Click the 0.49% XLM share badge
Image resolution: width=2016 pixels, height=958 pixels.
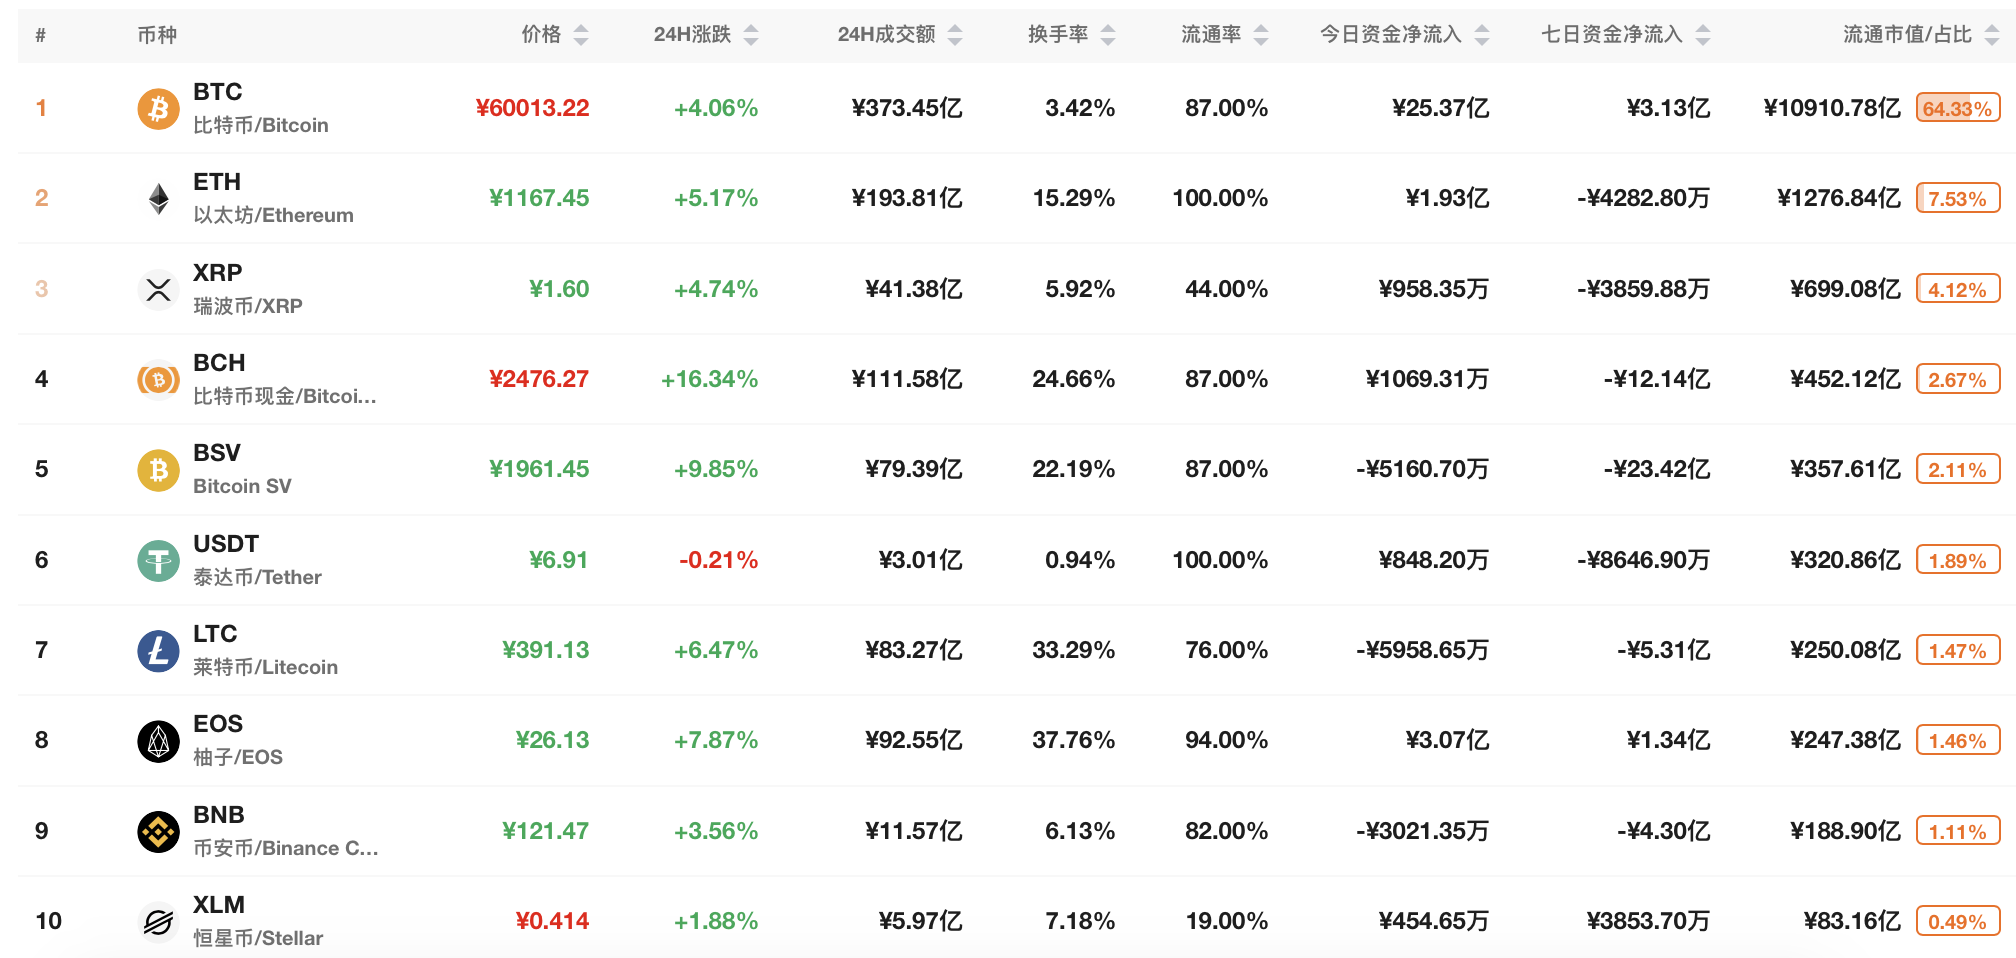click(x=1958, y=921)
